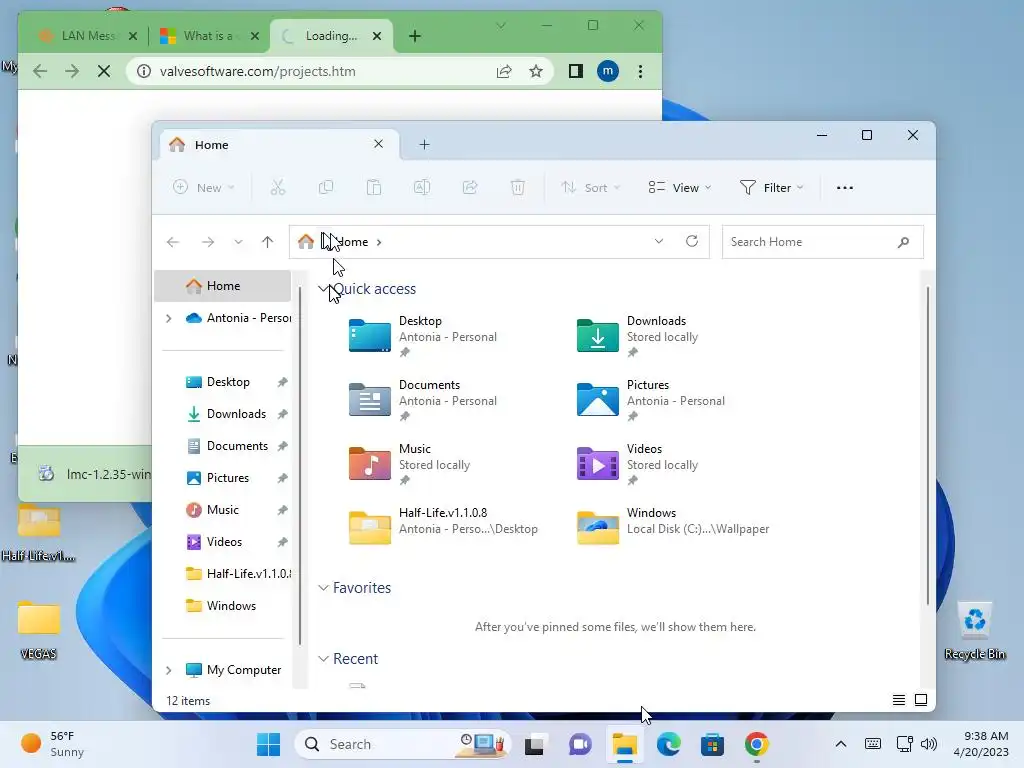1024x768 pixels.
Task: Click the search magnifier in Search Home
Action: [x=903, y=242]
